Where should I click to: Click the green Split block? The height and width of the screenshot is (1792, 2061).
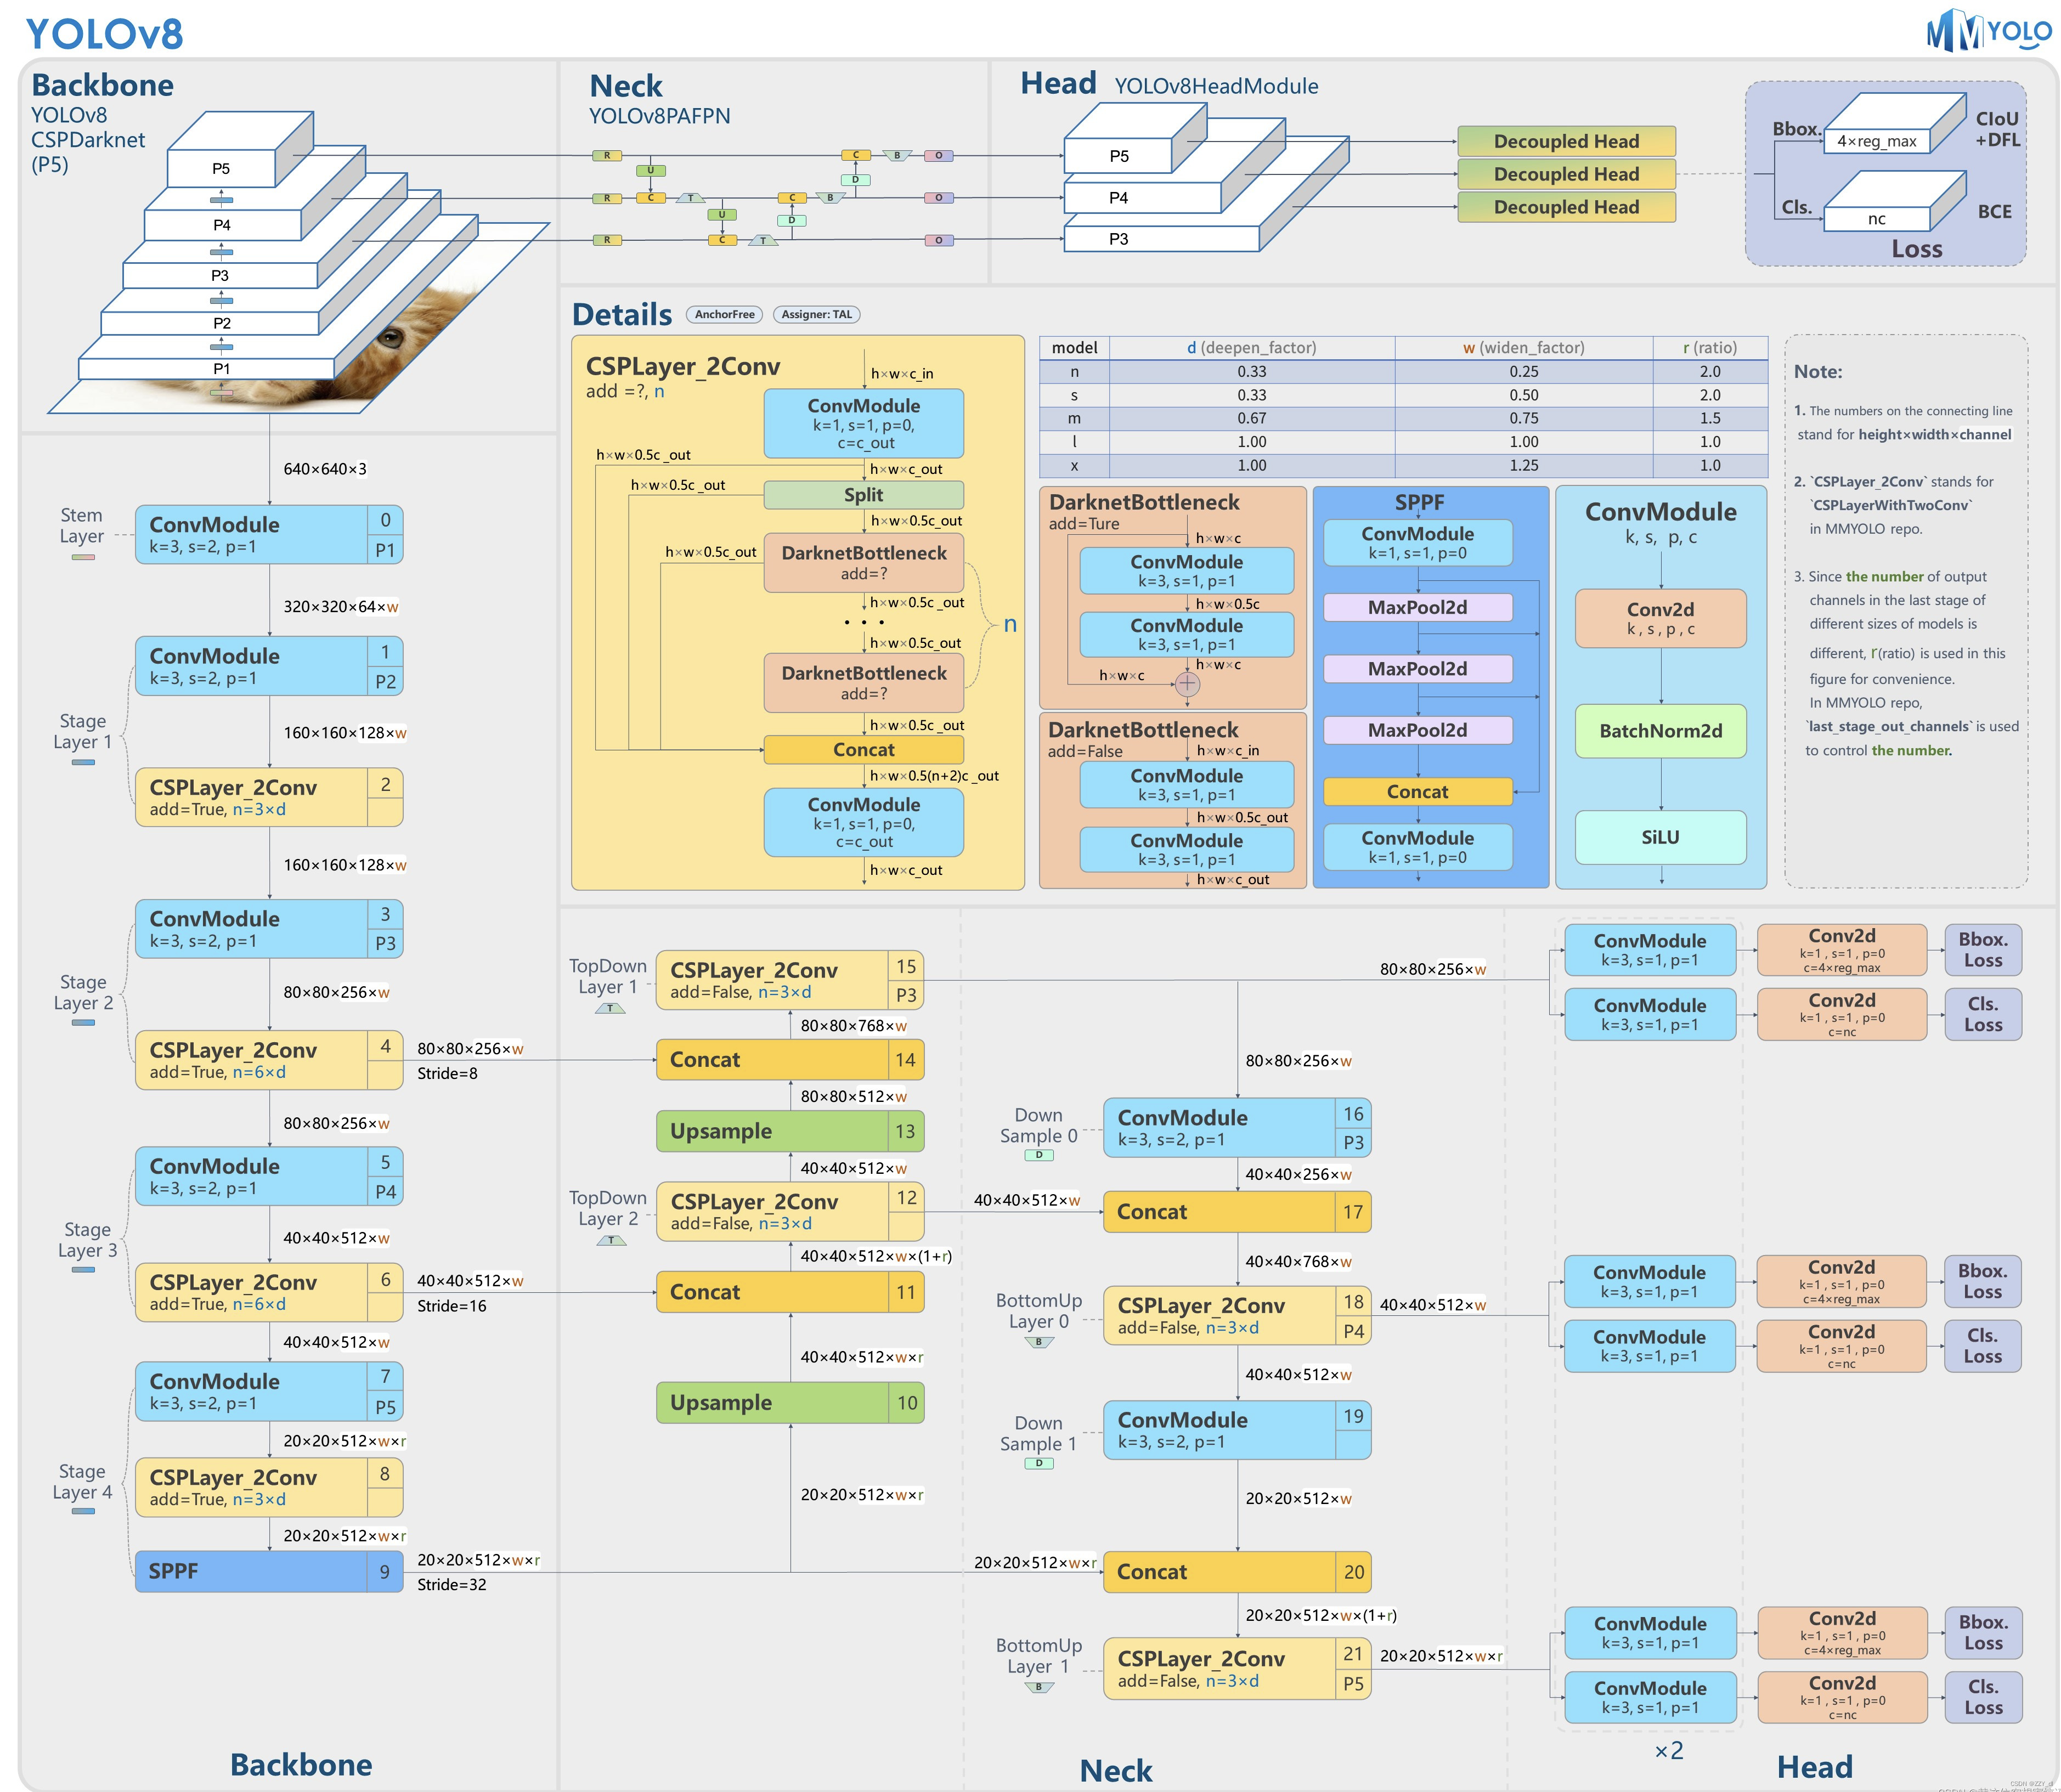tap(863, 495)
